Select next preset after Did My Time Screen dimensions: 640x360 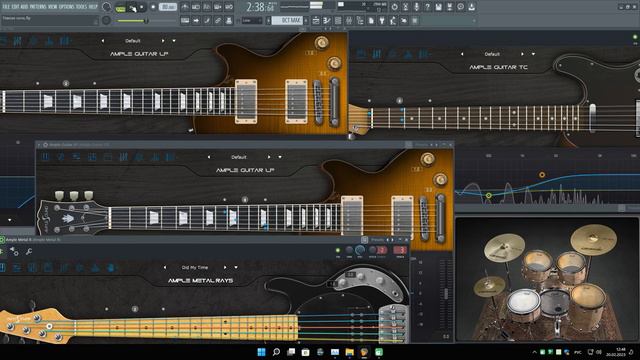225,267
